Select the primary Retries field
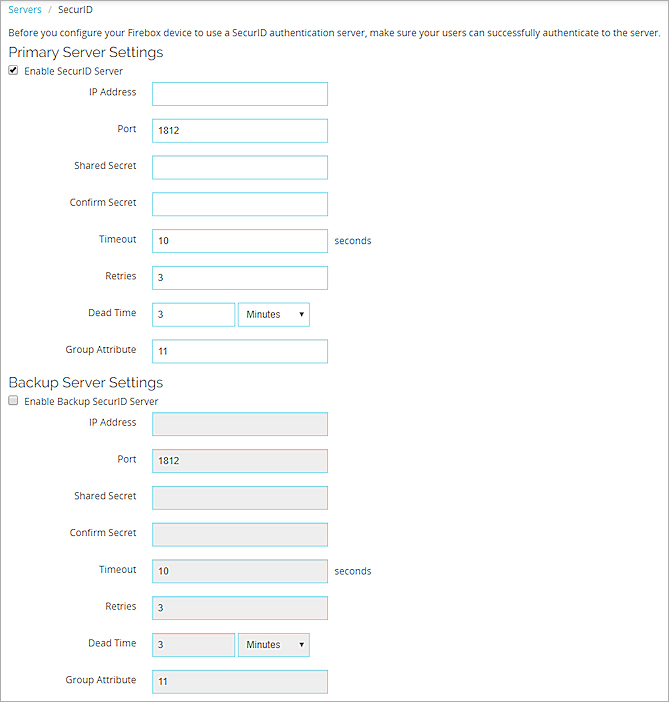The width and height of the screenshot is (669, 702). pyautogui.click(x=240, y=278)
